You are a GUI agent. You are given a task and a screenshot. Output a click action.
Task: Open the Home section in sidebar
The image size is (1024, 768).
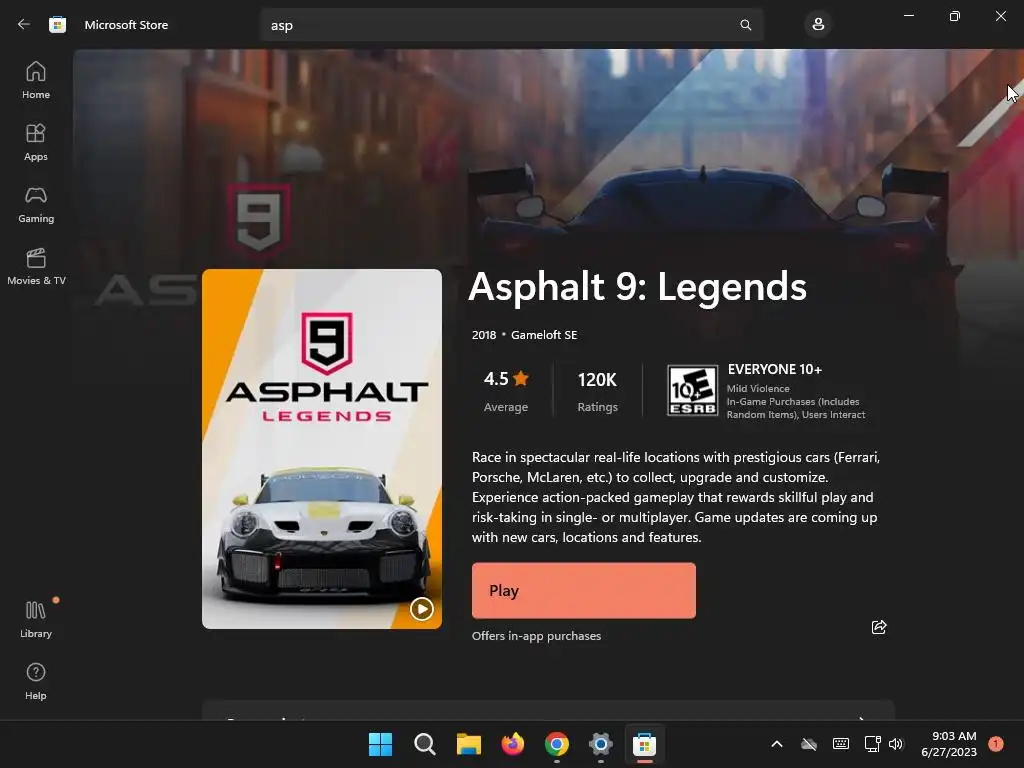pyautogui.click(x=36, y=80)
